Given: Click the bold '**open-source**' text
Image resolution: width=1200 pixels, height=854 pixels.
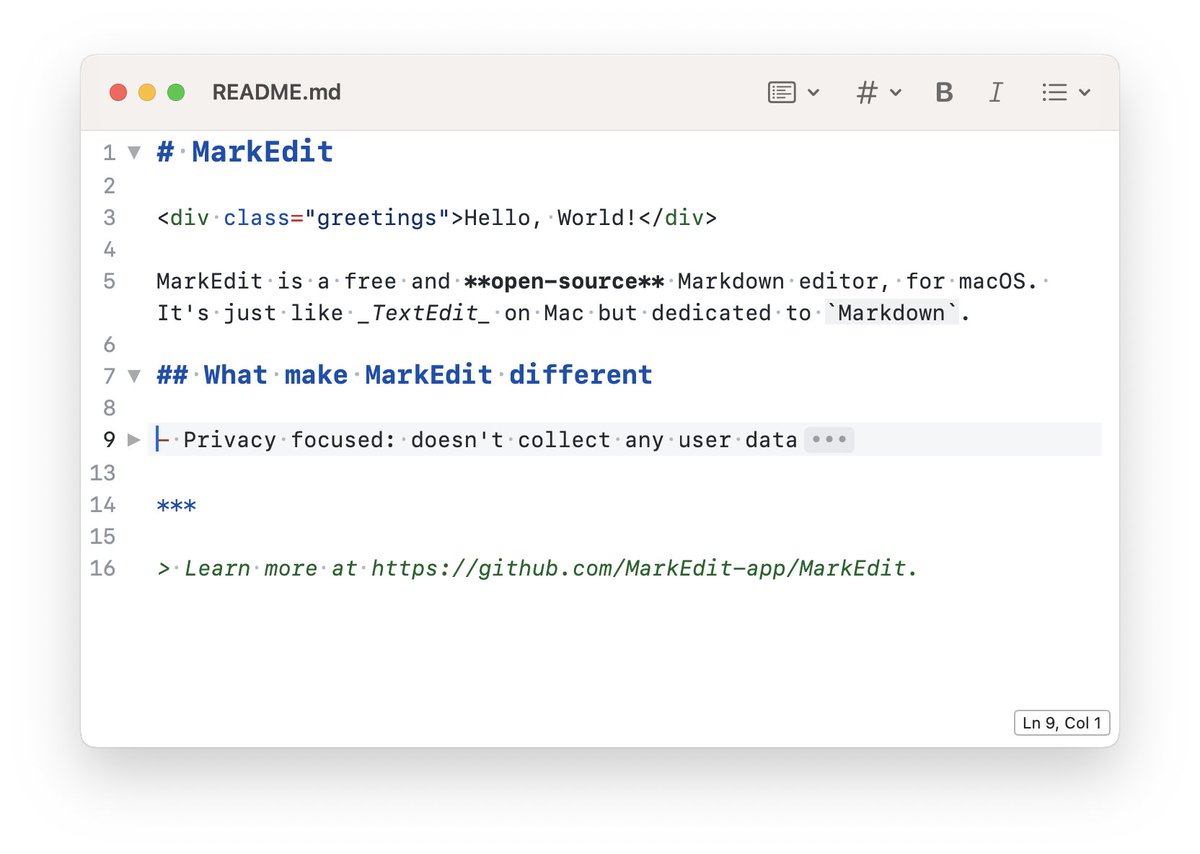Looking at the screenshot, I should click(564, 281).
